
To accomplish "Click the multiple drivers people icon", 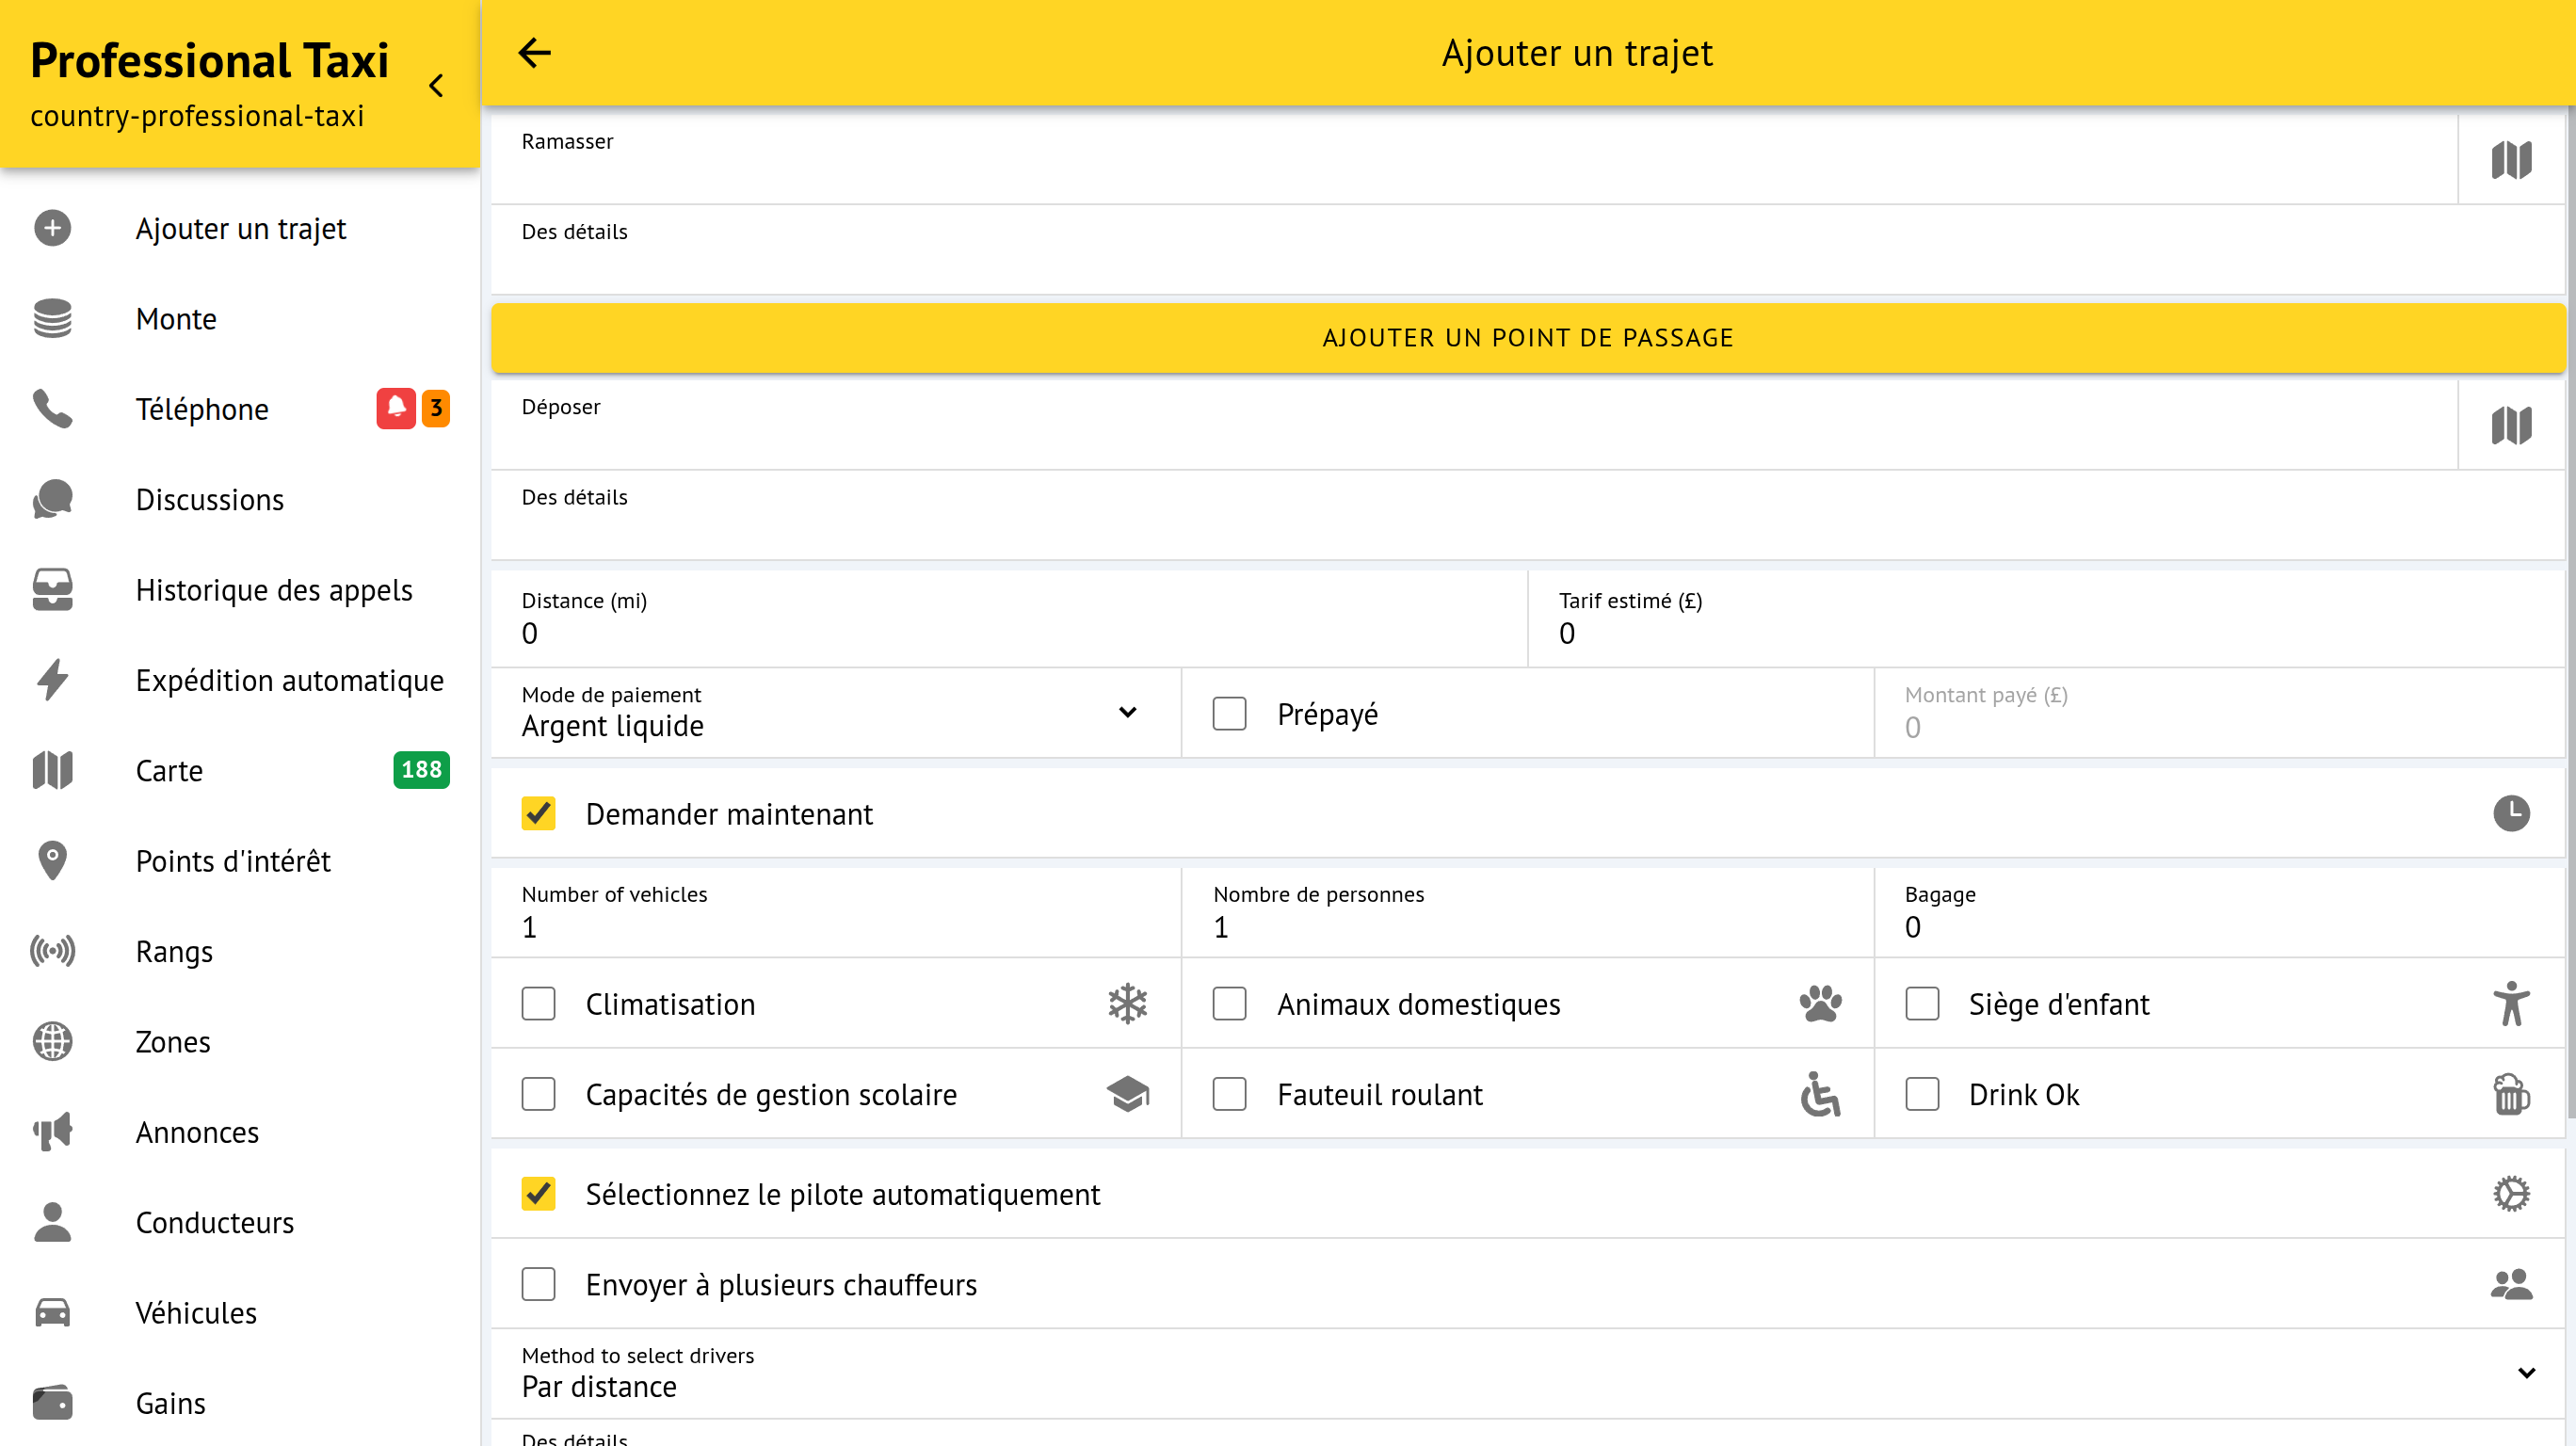I will [2510, 1284].
